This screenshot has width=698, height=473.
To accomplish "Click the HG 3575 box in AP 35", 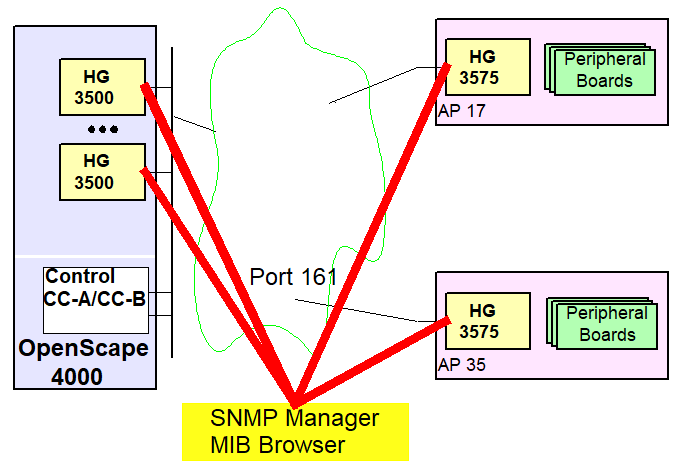I will click(488, 321).
